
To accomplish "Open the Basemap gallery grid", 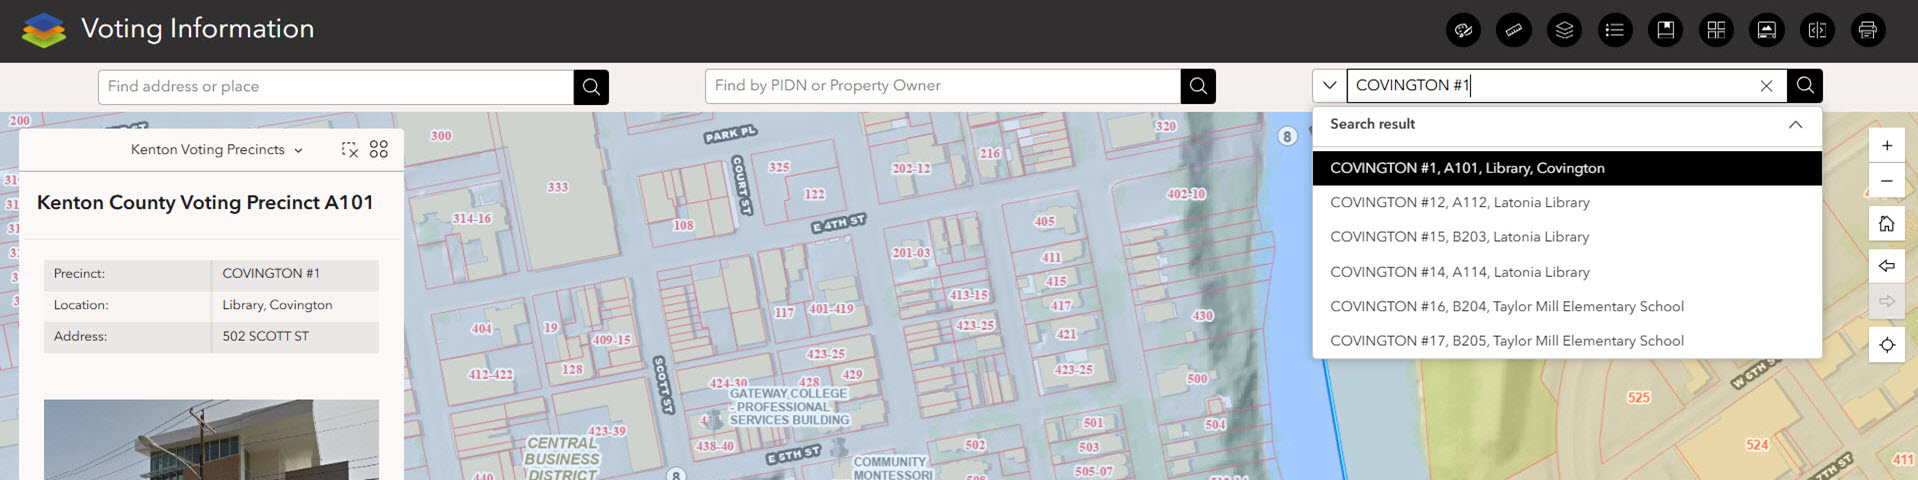I will [x=1716, y=30].
